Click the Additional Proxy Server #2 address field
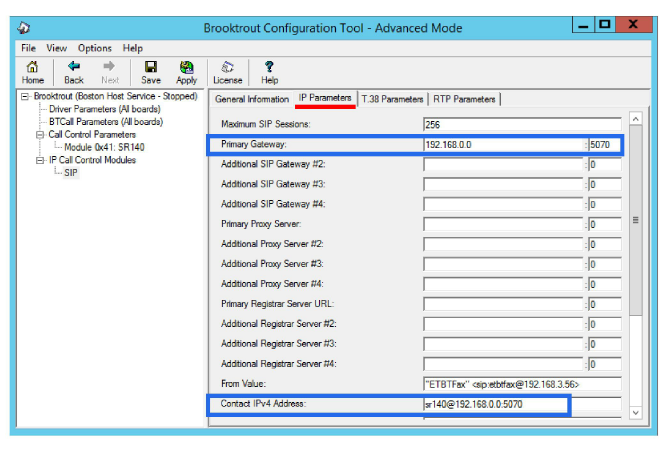The height and width of the screenshot is (454, 667). (504, 244)
